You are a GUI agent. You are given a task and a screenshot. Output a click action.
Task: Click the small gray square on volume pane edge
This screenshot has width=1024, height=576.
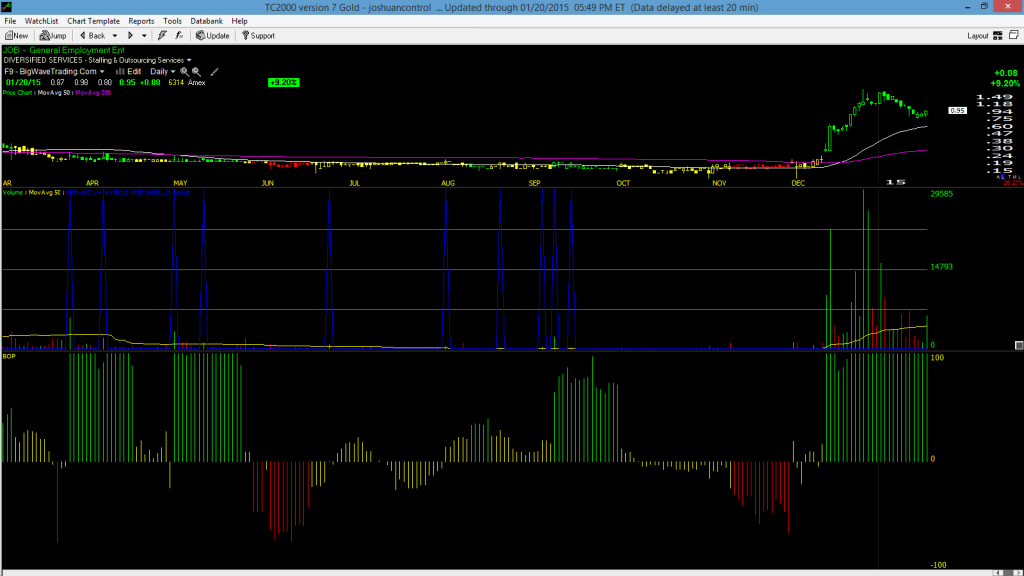click(1019, 345)
